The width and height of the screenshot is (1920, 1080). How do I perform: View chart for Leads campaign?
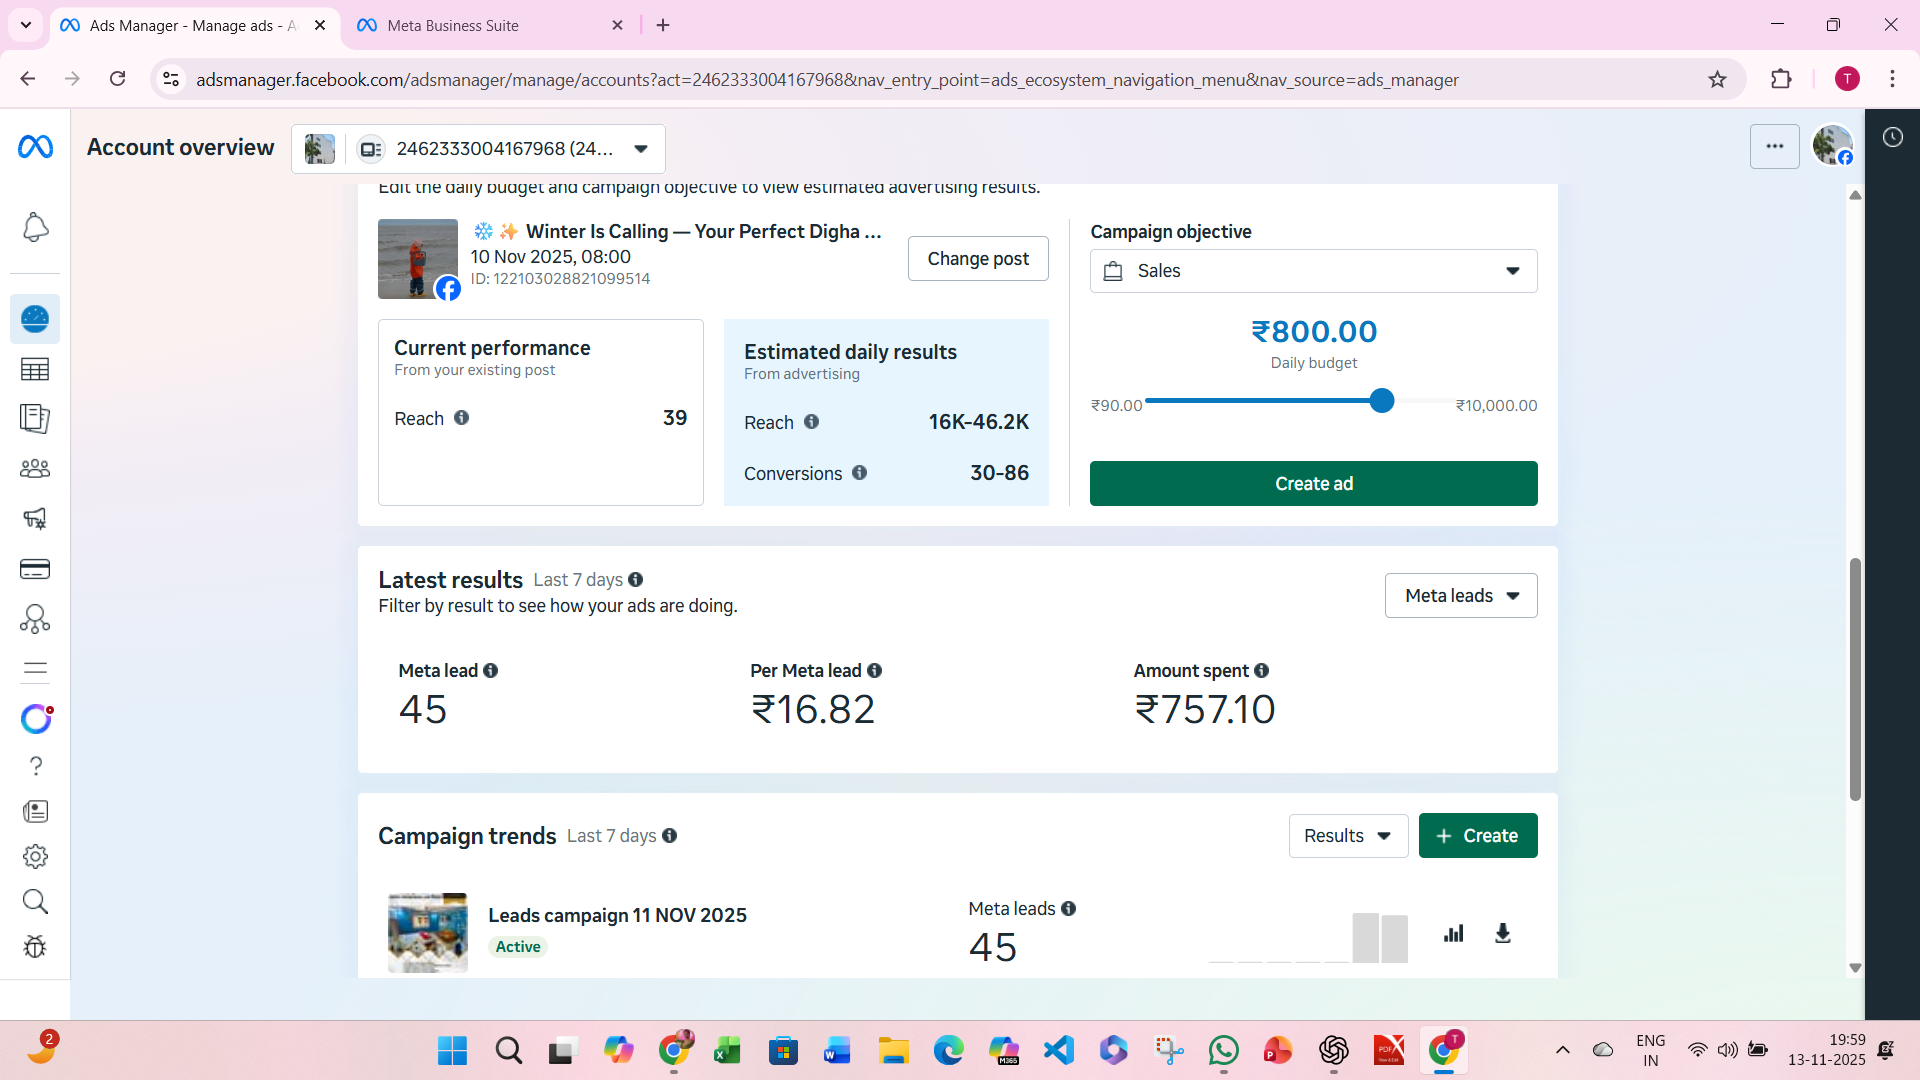[x=1454, y=934]
